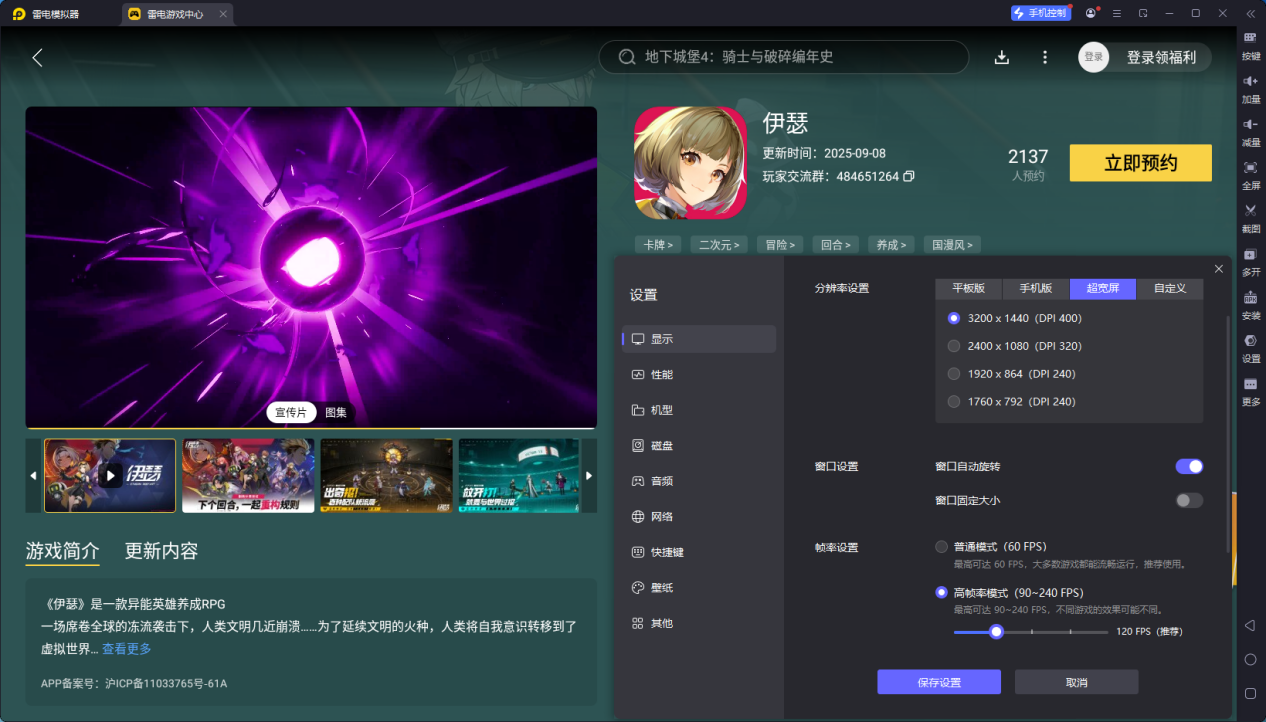Open the 卡牌 tag
Viewport: 1266px width, 722px height.
click(x=657, y=244)
